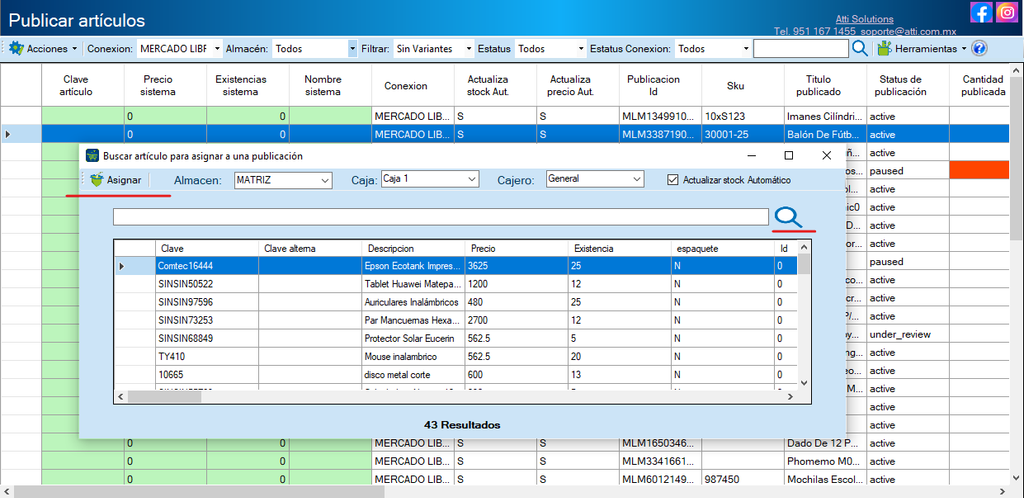The image size is (1024, 498).
Task: Expand the Estatus Todos dropdown
Action: click(581, 48)
